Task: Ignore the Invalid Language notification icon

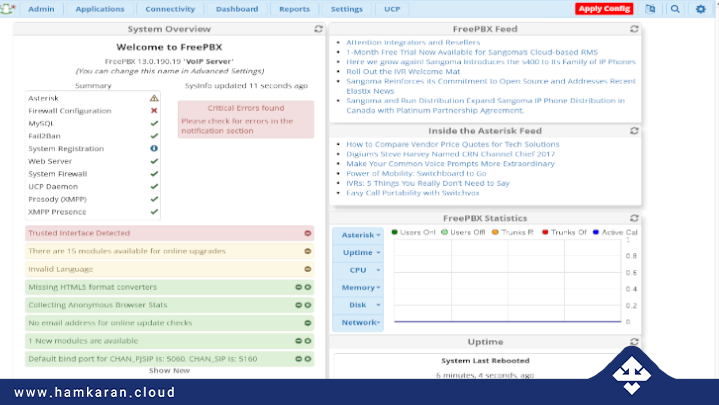Action: (308, 269)
